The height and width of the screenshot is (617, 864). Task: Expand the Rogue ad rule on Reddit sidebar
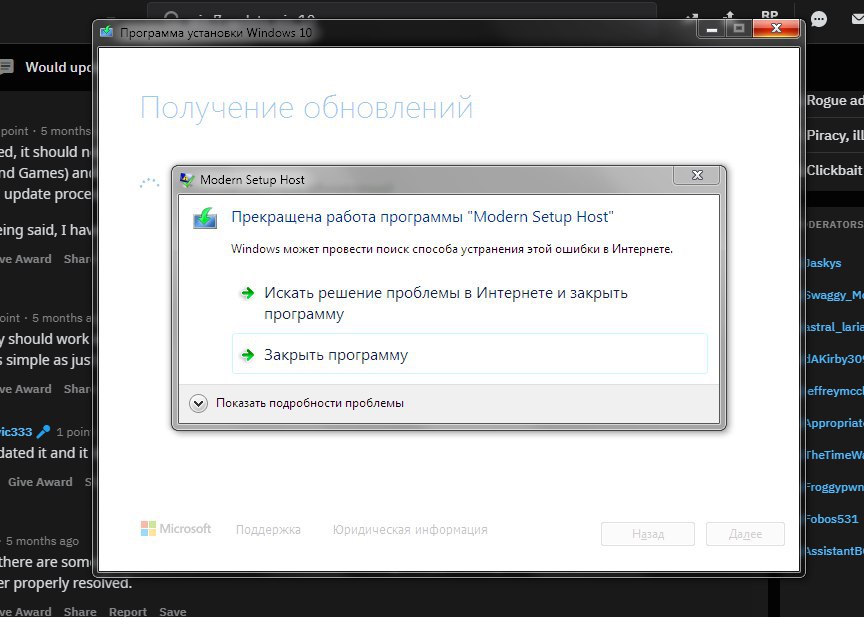coord(835,100)
